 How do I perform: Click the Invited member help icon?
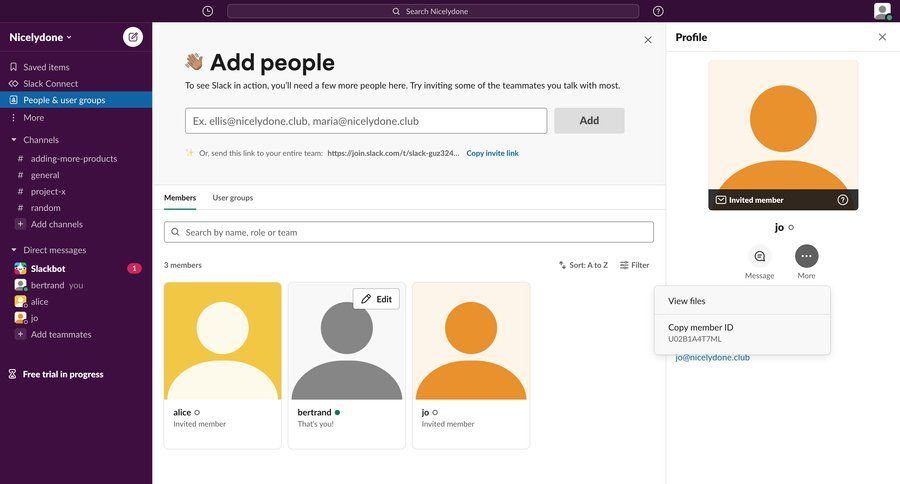(843, 200)
